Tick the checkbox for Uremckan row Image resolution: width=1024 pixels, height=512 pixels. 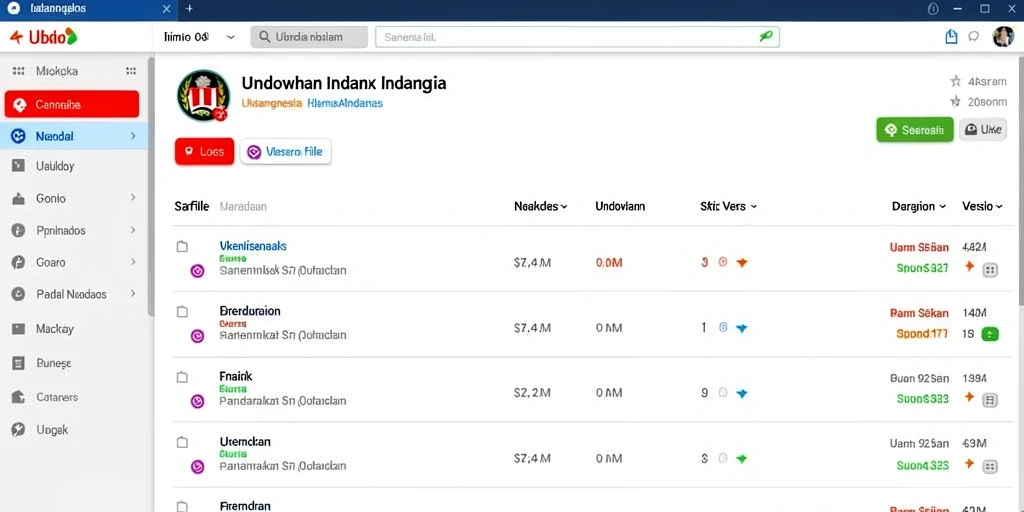182,442
